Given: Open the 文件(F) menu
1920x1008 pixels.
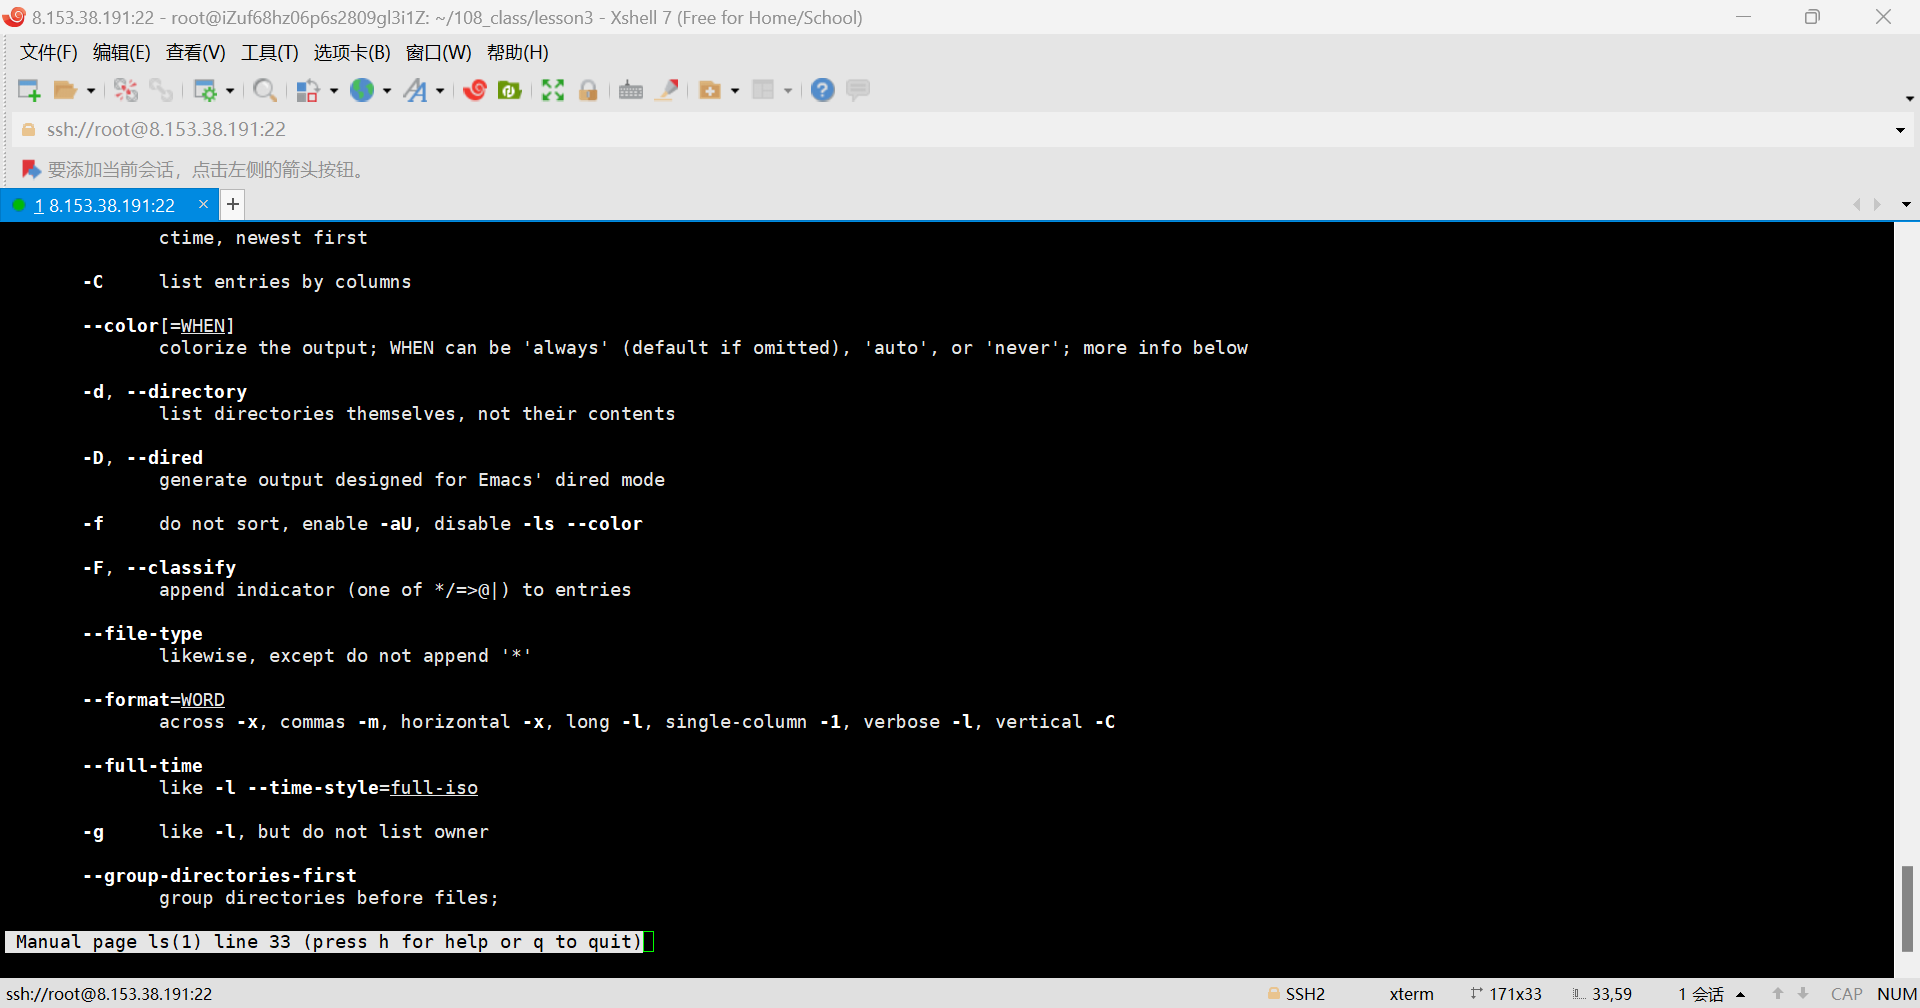Looking at the screenshot, I should point(49,53).
